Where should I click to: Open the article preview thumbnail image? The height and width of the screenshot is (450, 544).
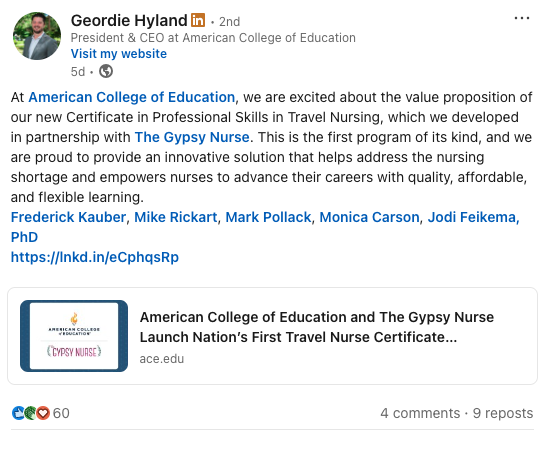pos(74,336)
